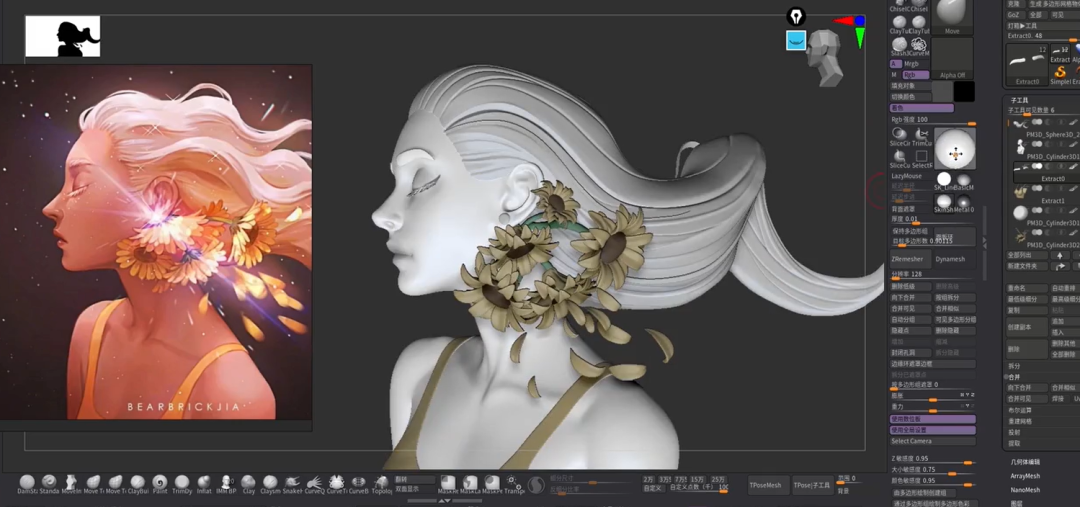Select the SkinShade material sphere
The height and width of the screenshot is (507, 1080).
point(944,201)
